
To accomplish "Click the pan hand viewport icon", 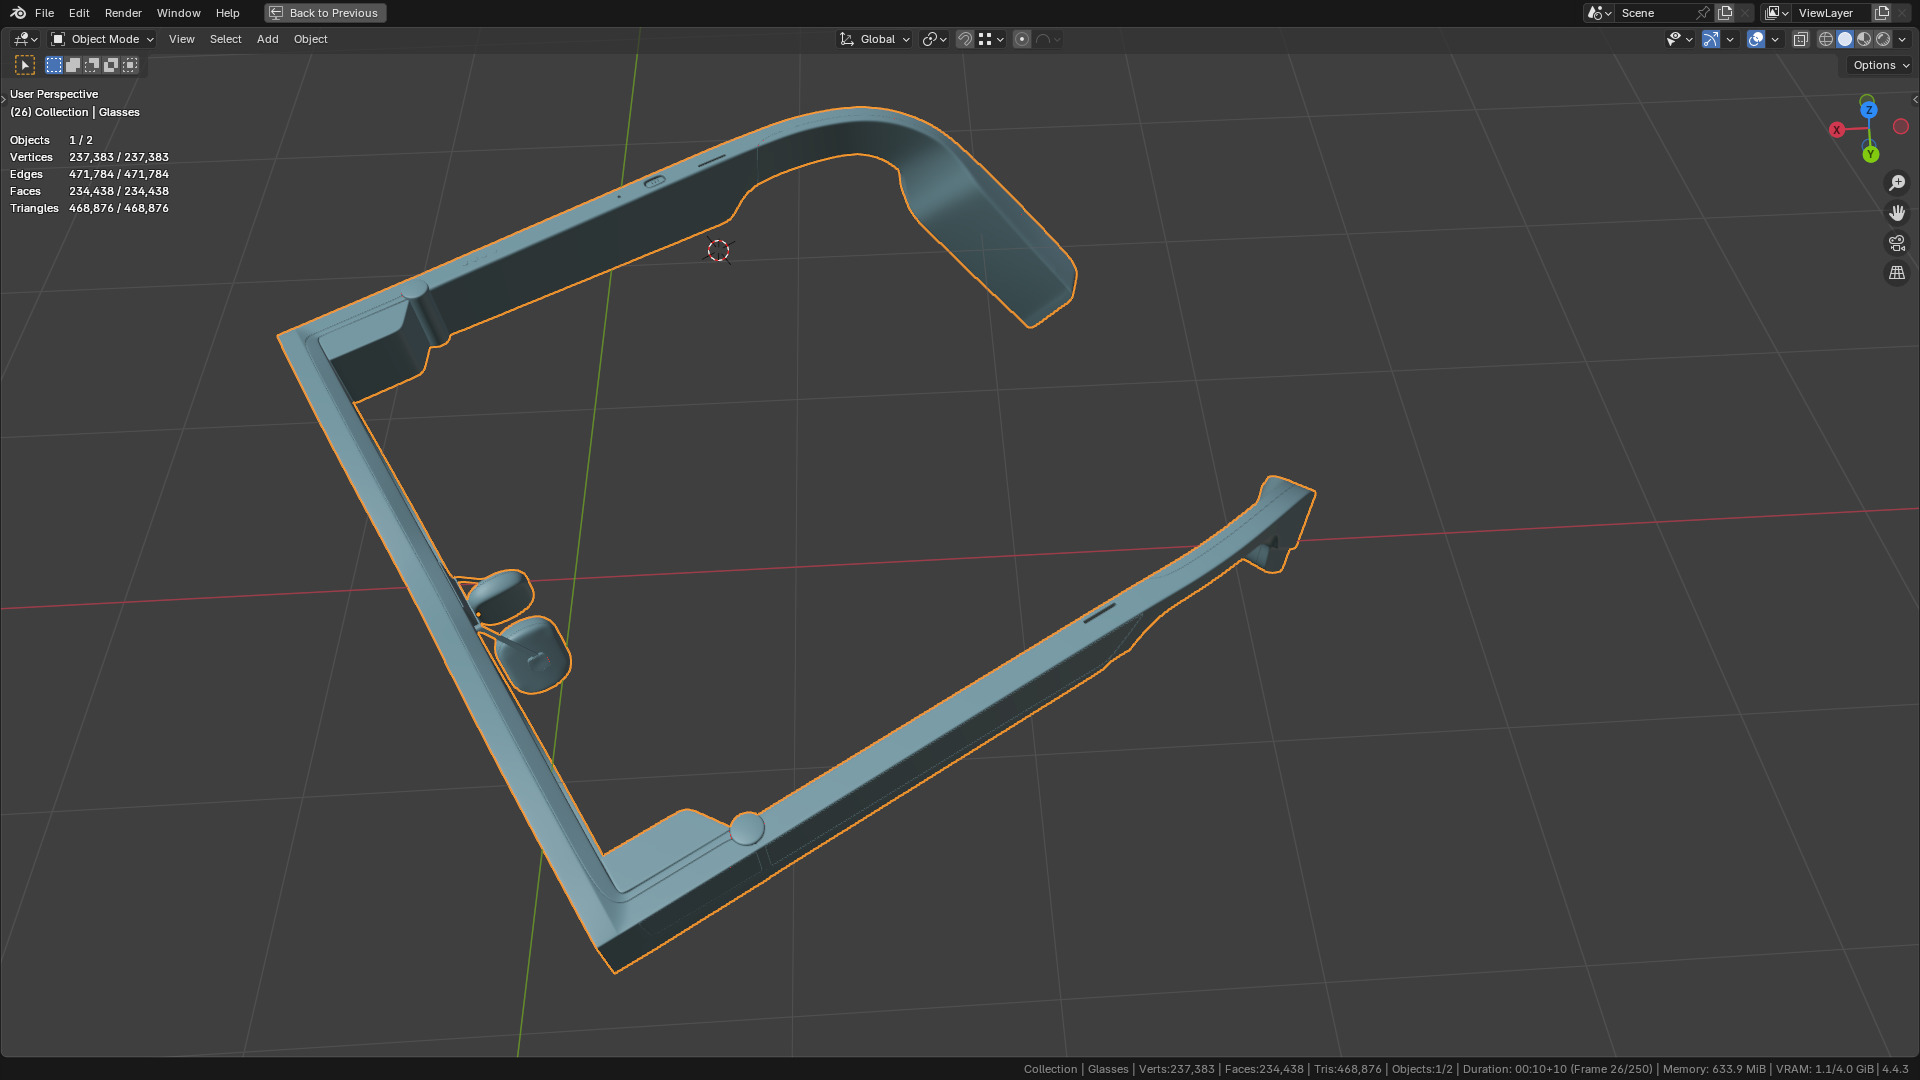I will point(1896,213).
